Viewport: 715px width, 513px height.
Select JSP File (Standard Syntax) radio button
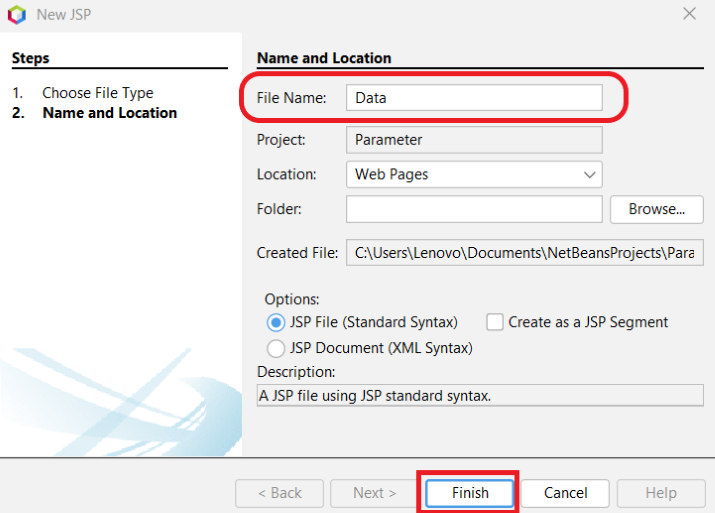pyautogui.click(x=276, y=322)
